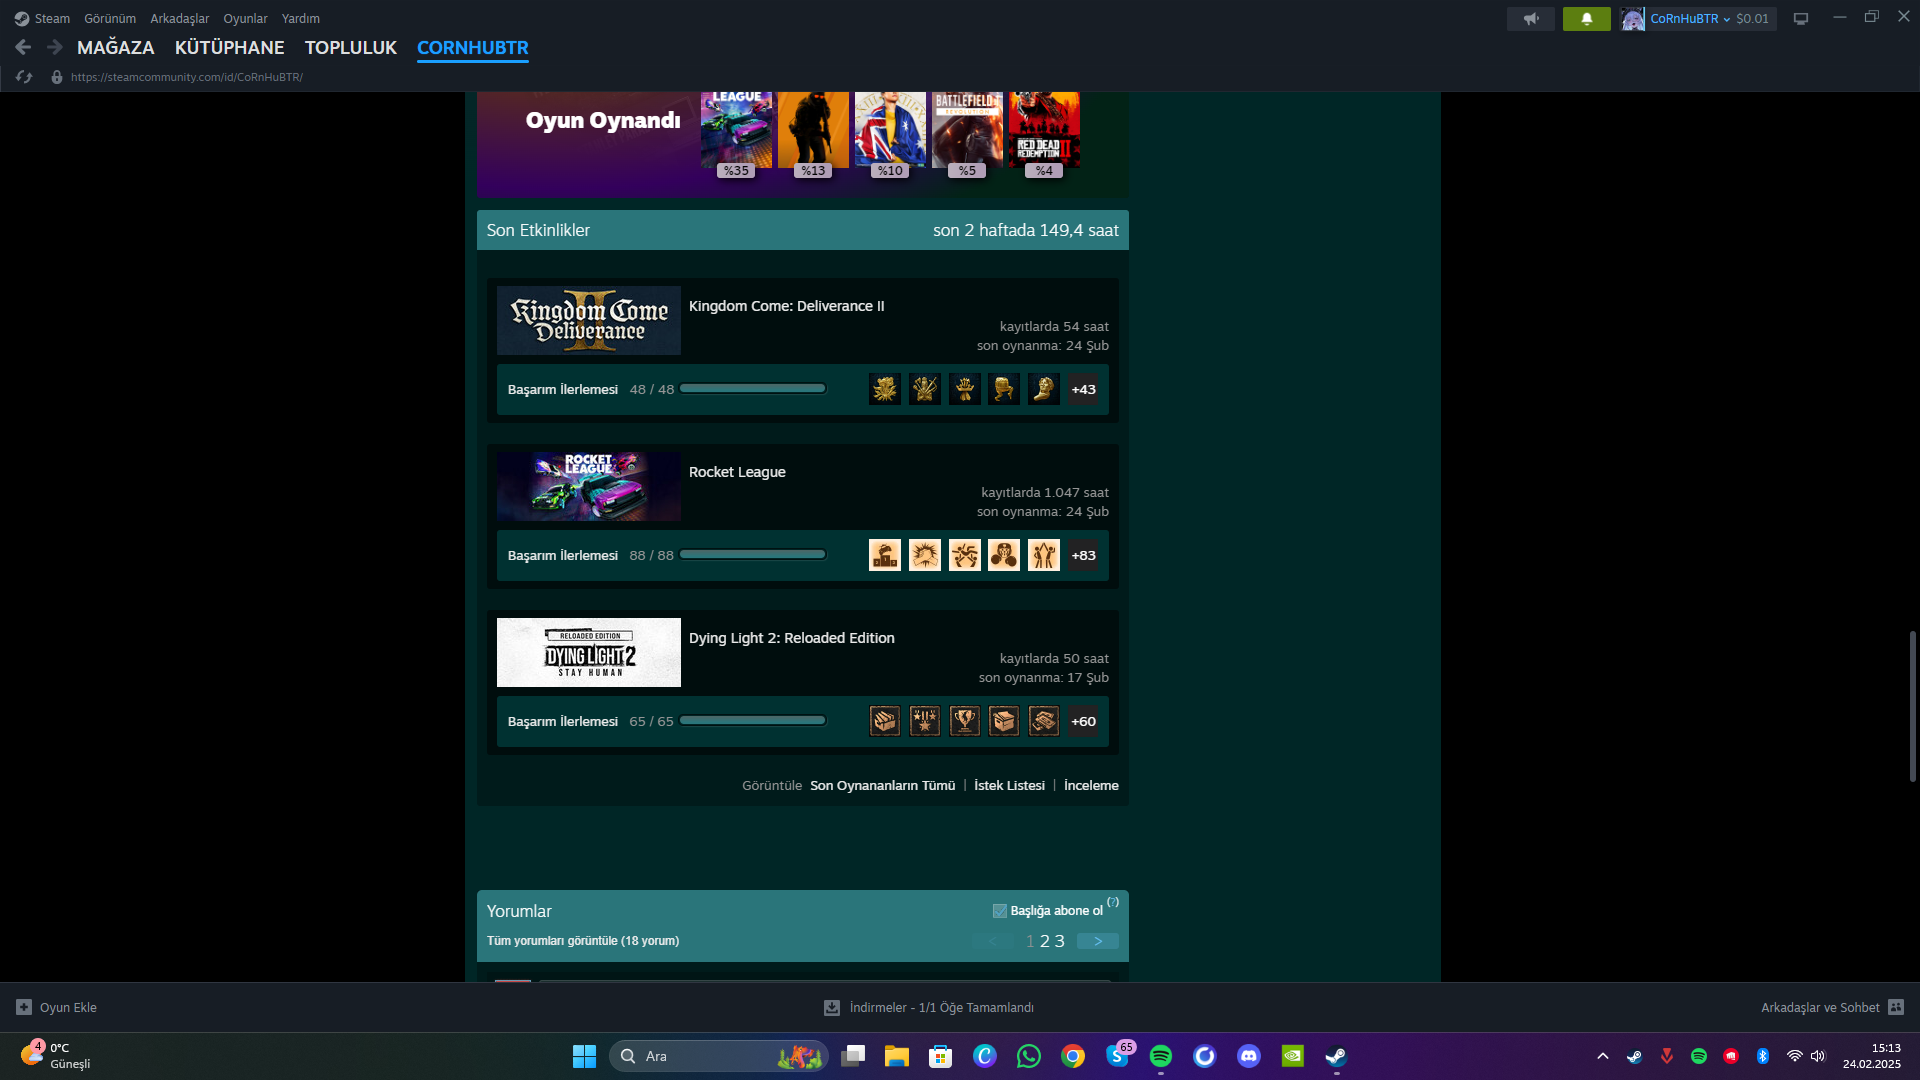
Task: Open Son Oynananların Tümü link
Action: pos(882,785)
